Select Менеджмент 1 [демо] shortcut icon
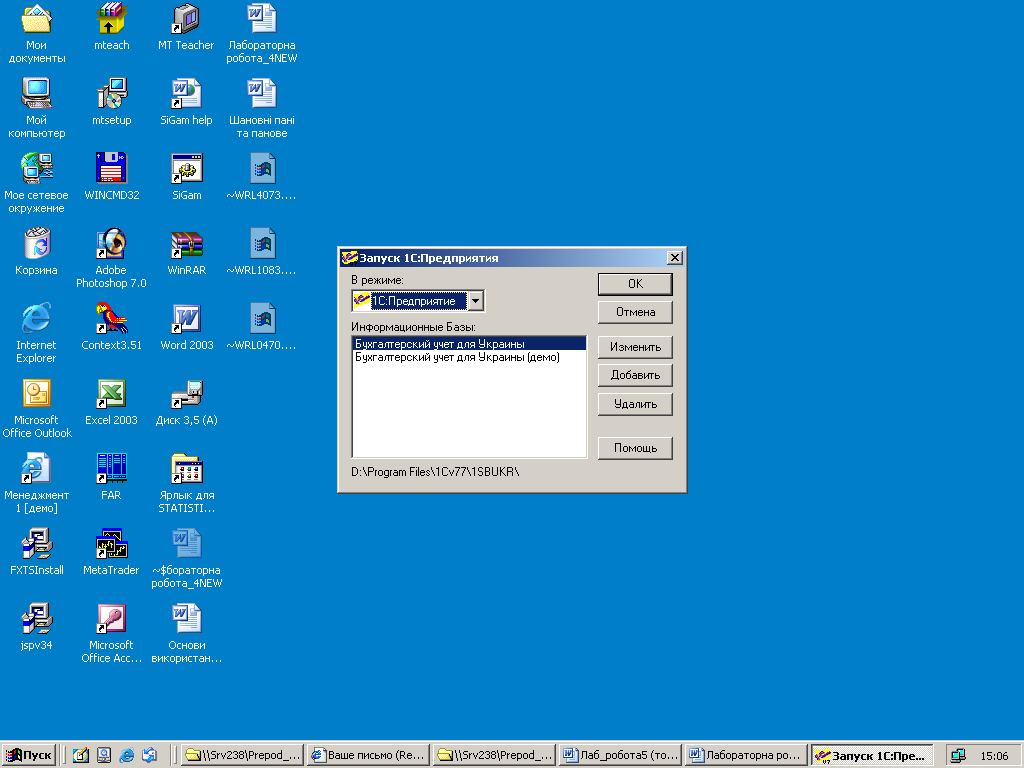Viewport: 1024px width, 768px height. (37, 470)
